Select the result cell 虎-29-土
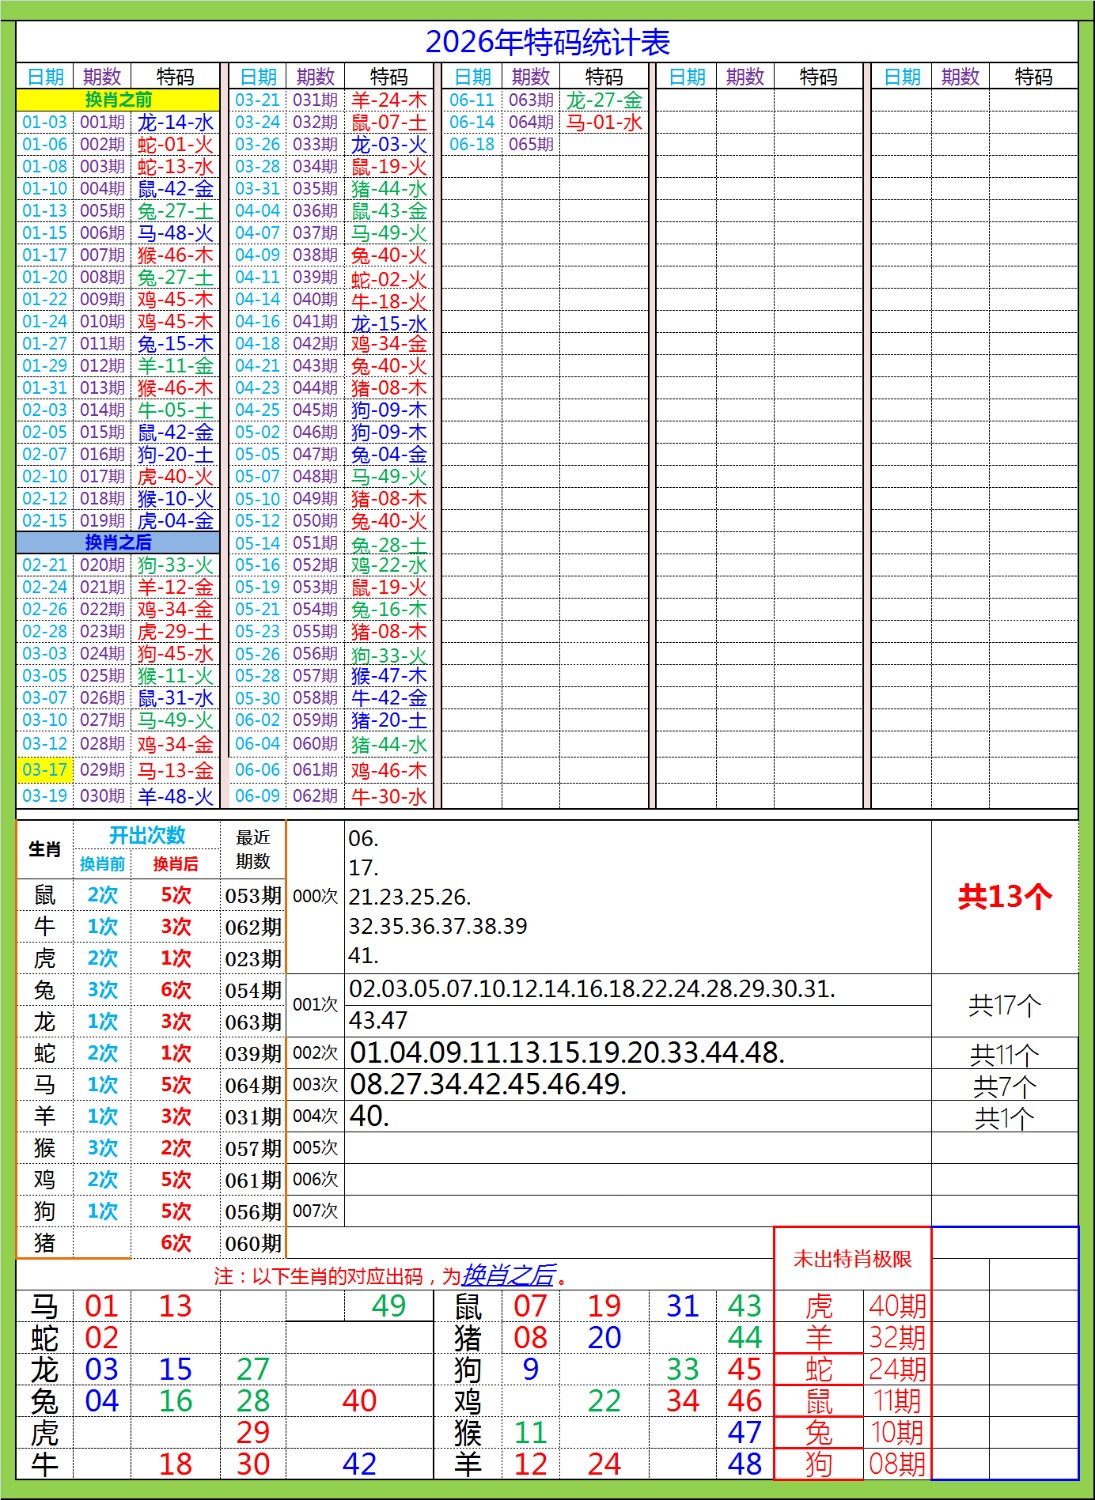The width and height of the screenshot is (1095, 1500). pyautogui.click(x=175, y=631)
